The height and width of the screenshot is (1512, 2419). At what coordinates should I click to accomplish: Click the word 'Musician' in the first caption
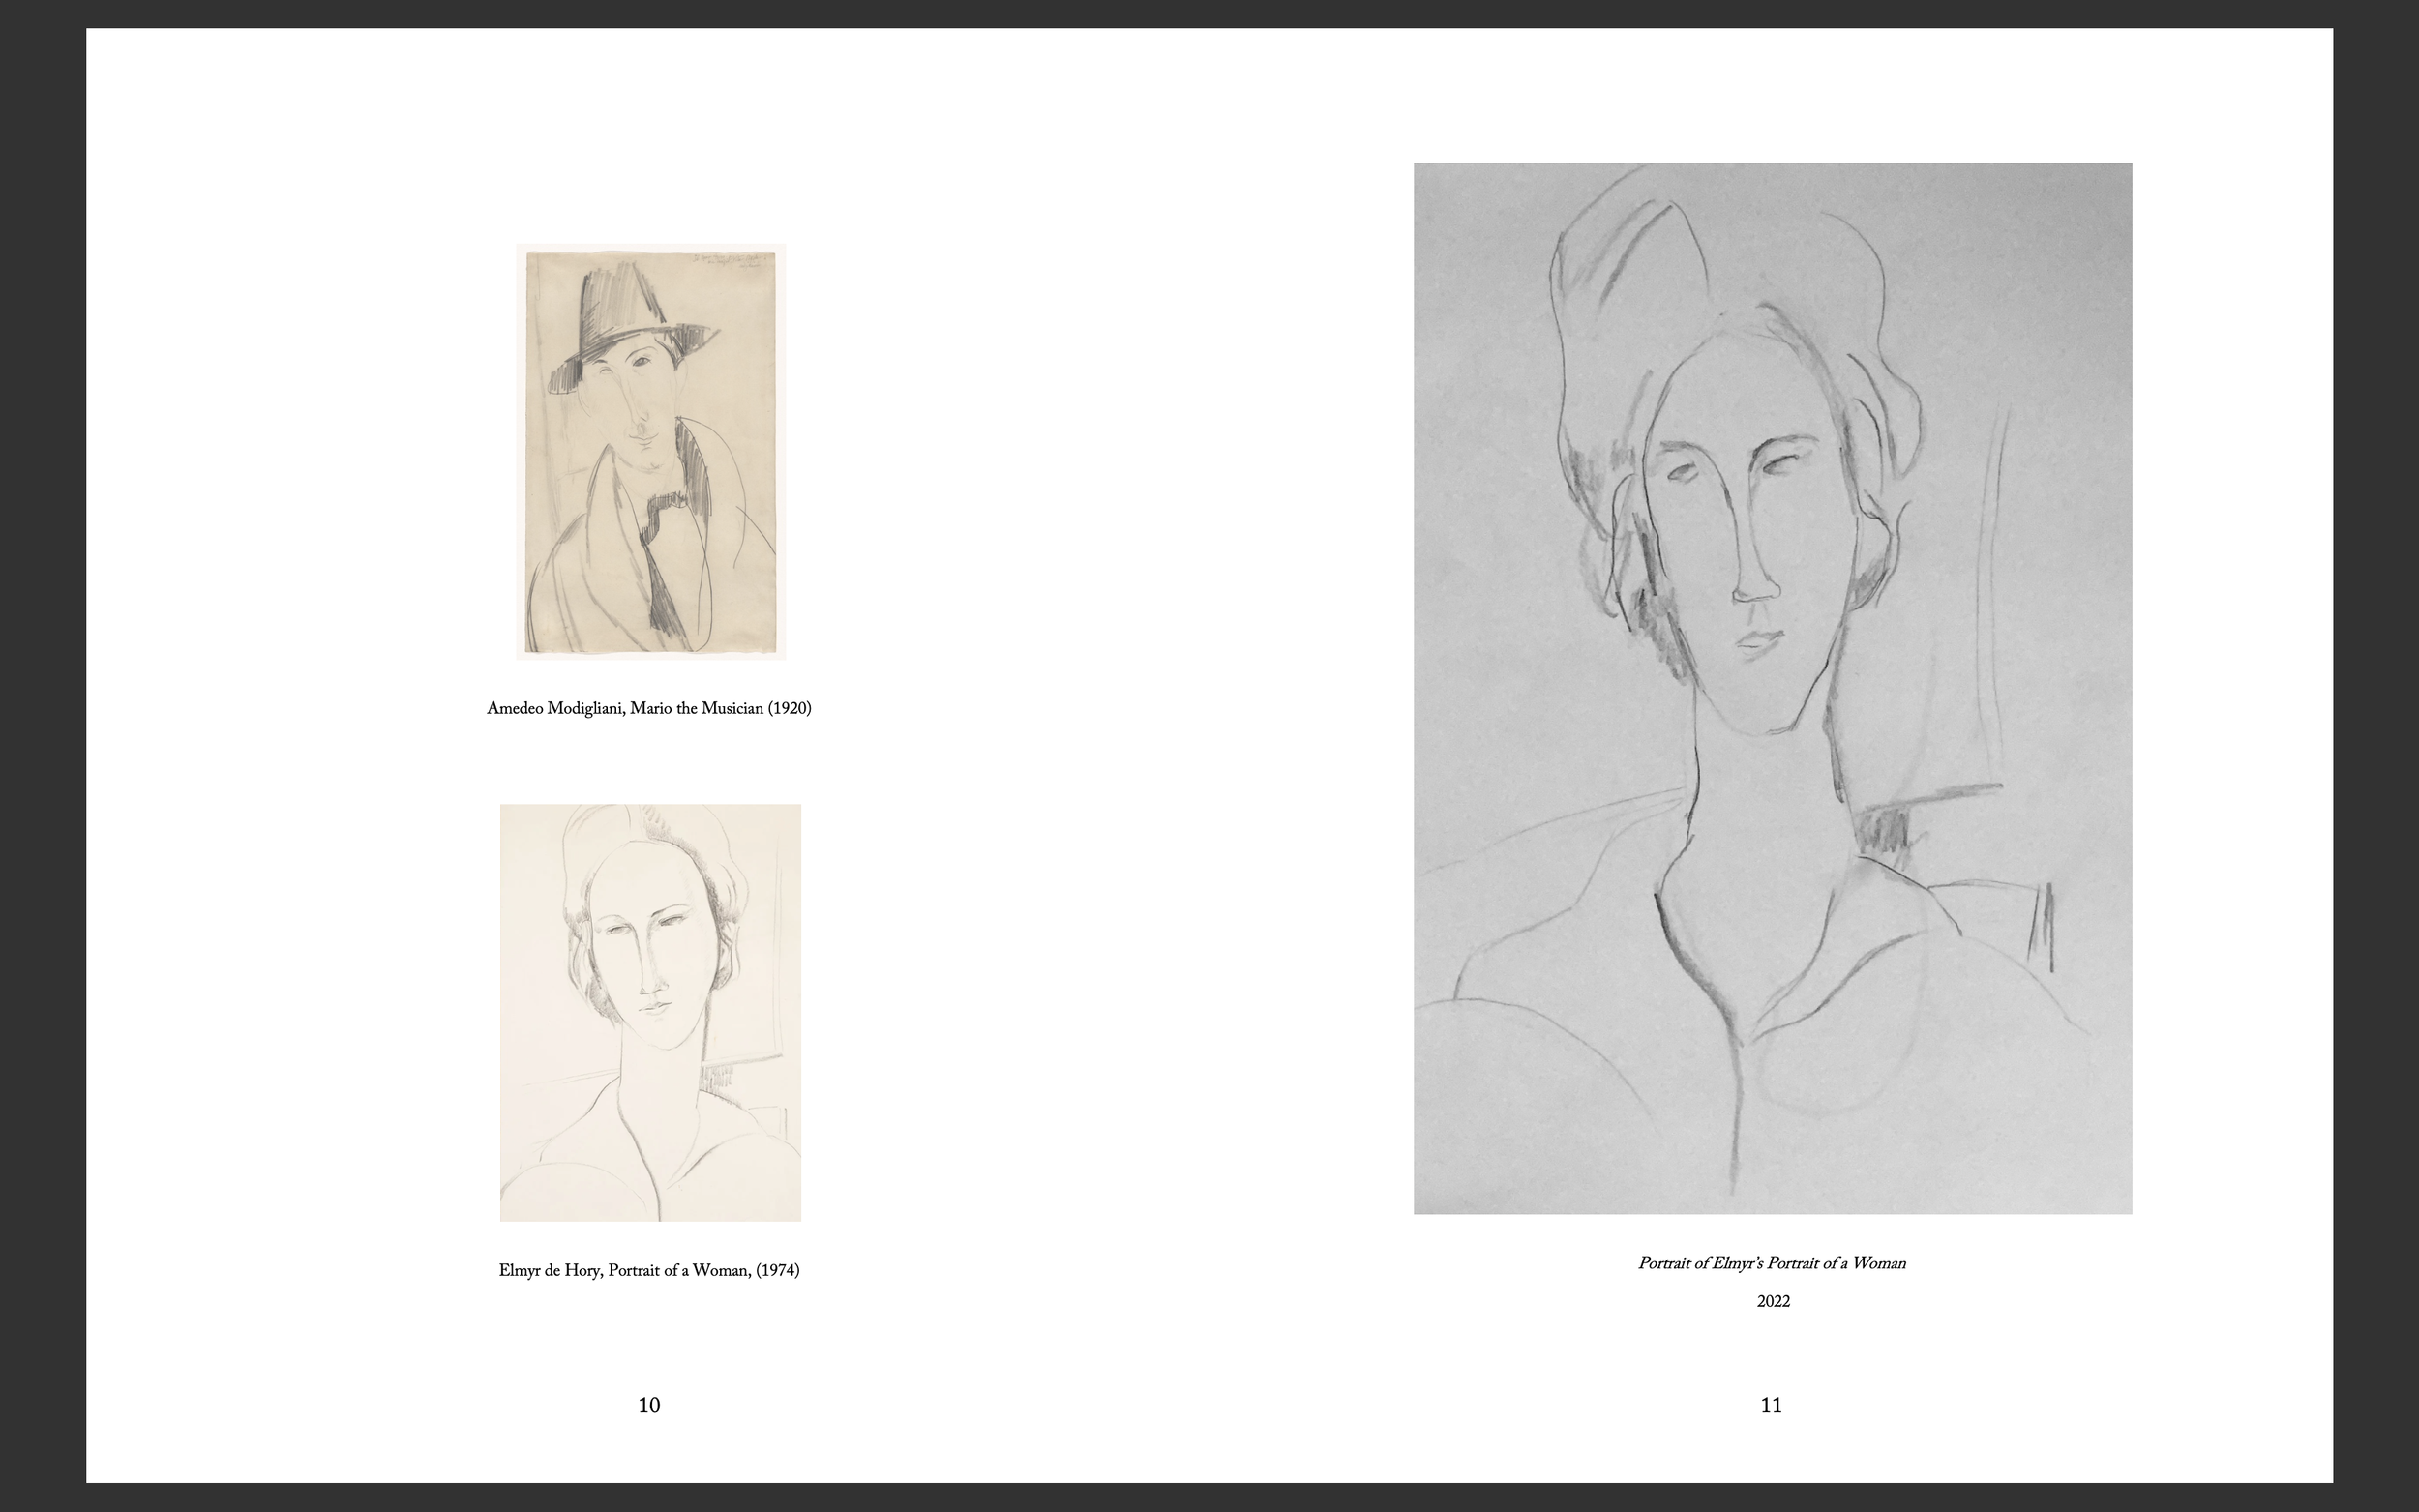point(732,708)
